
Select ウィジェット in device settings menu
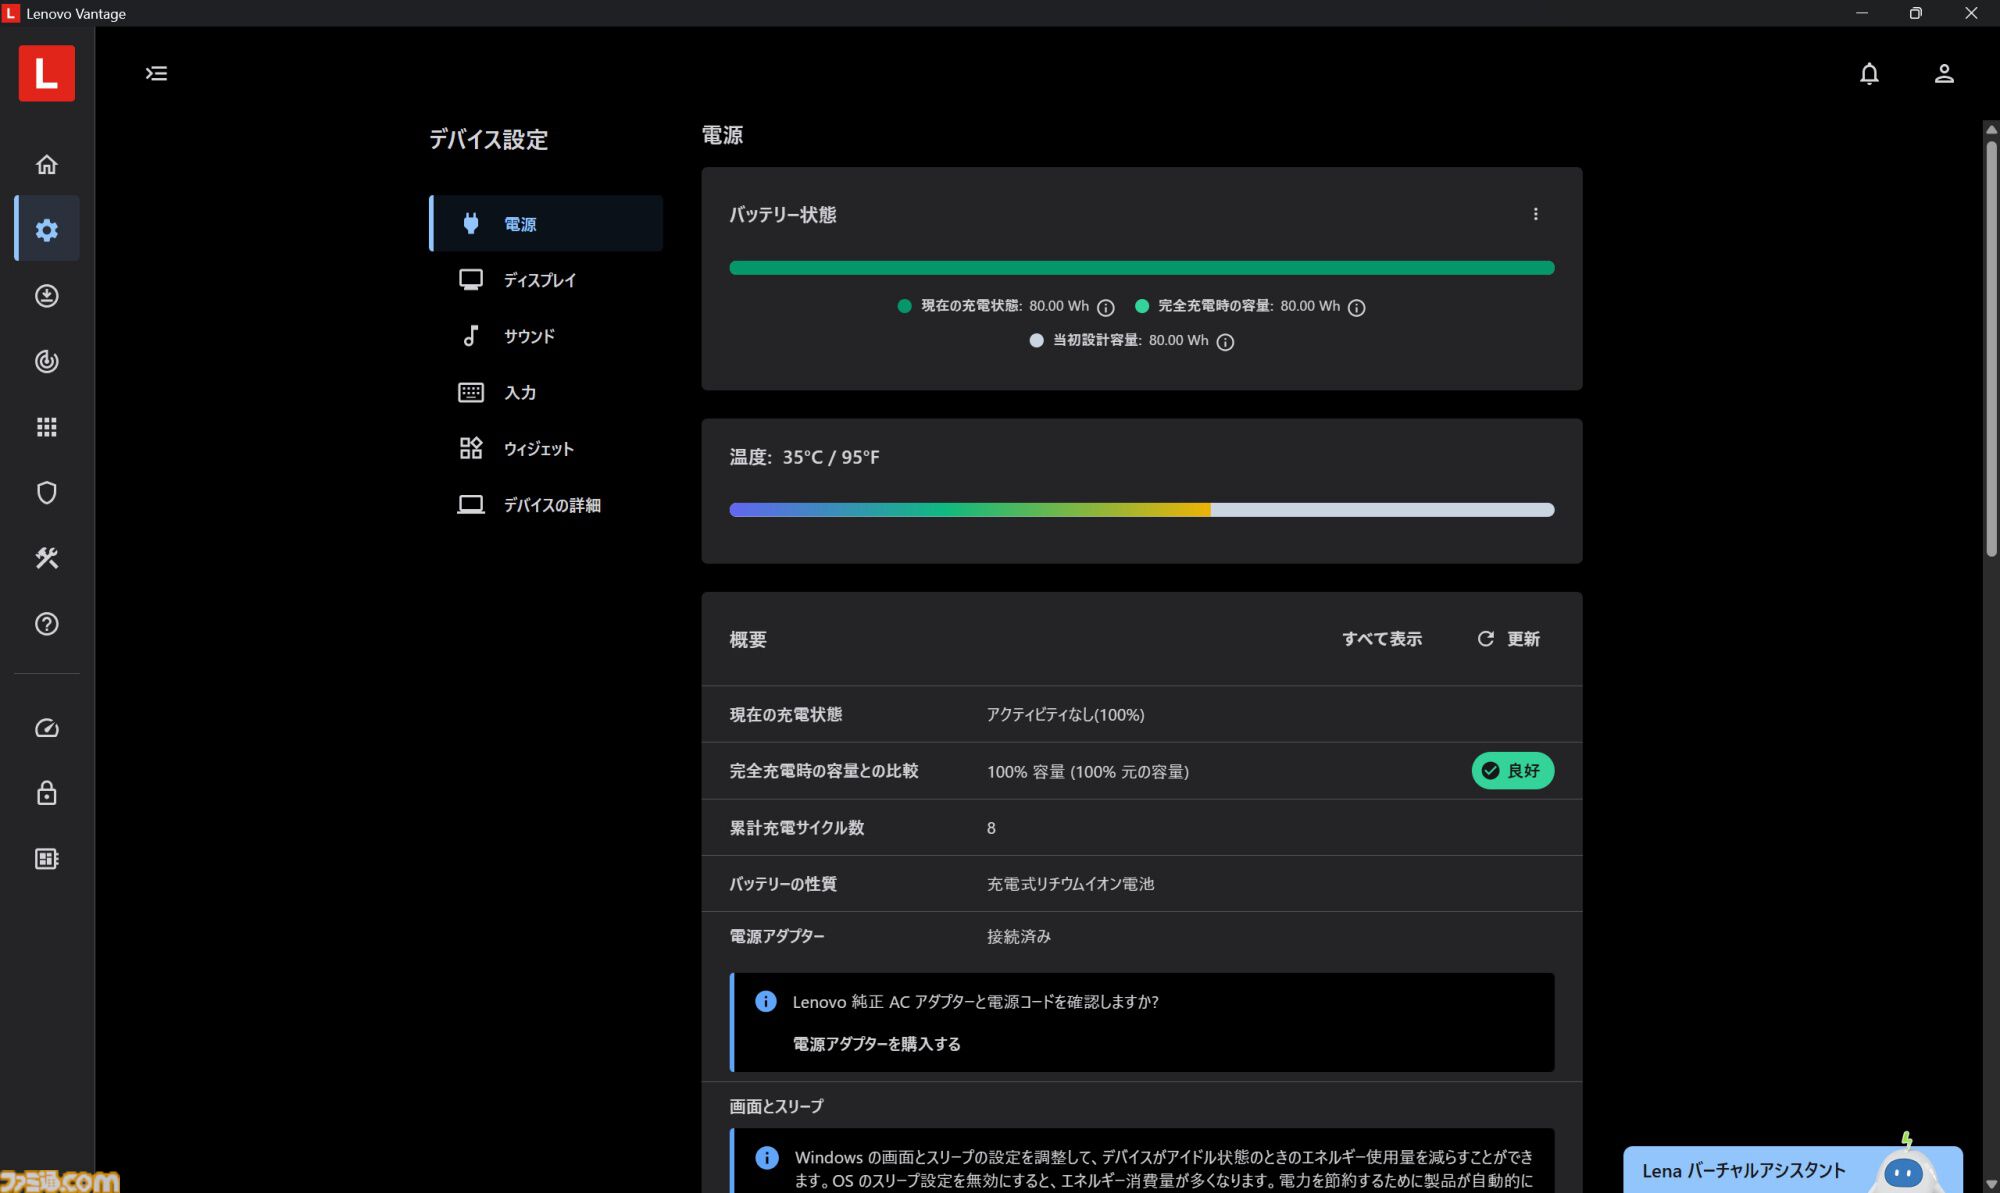pyautogui.click(x=546, y=448)
